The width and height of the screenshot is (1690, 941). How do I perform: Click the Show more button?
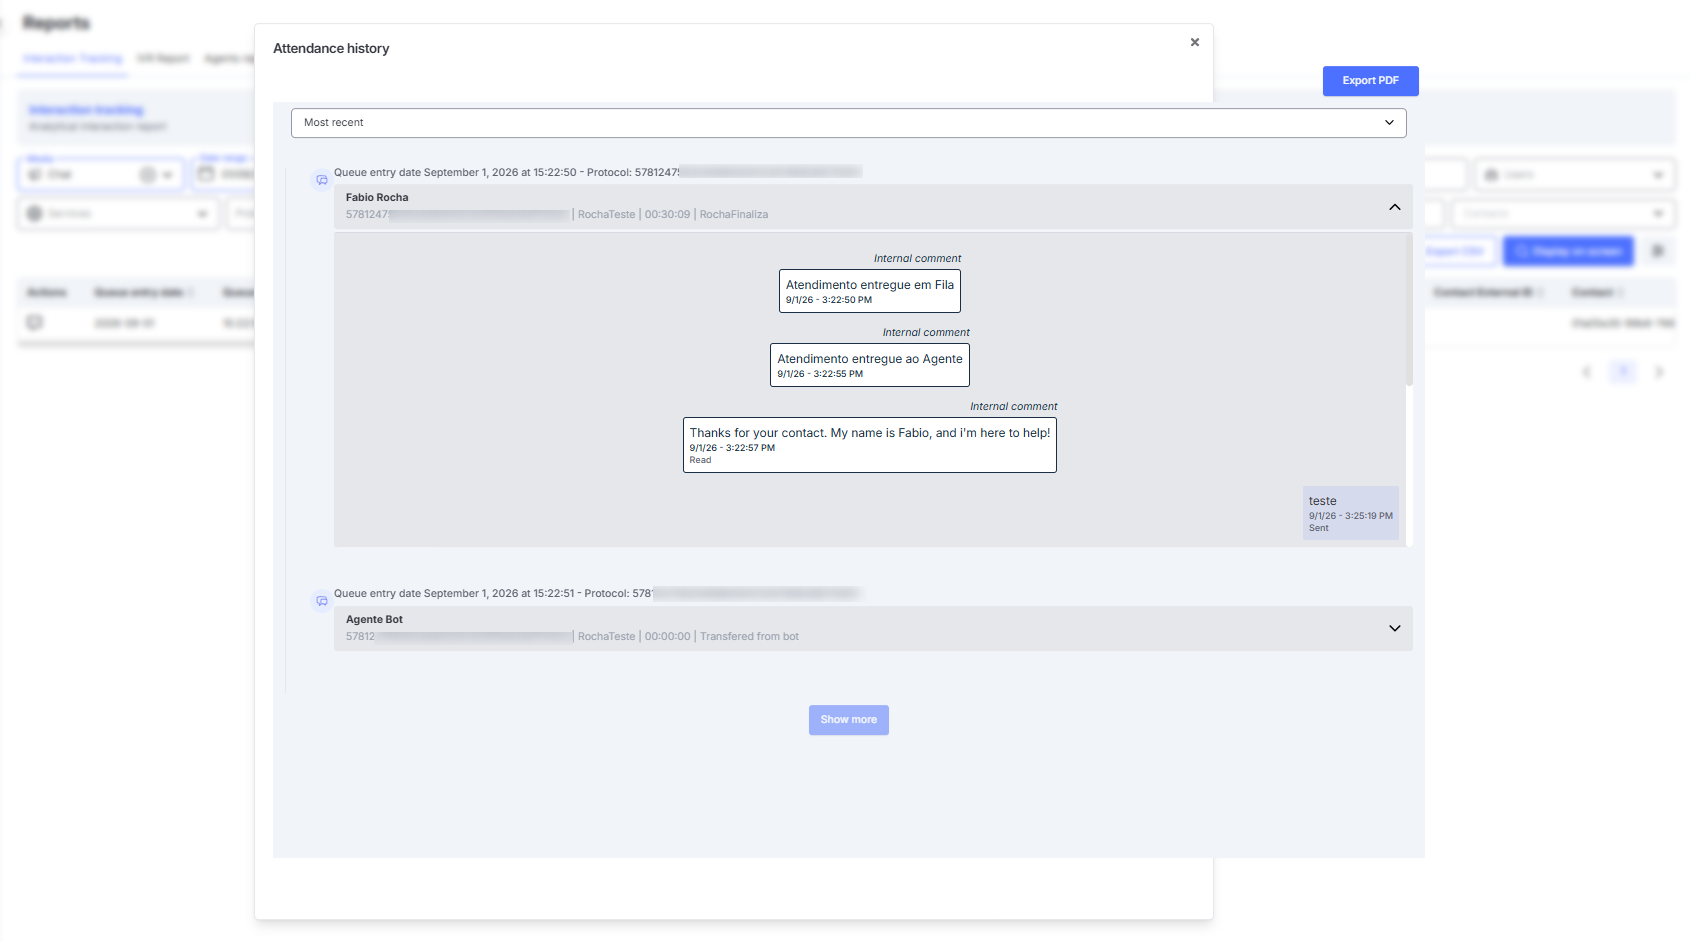pyautogui.click(x=848, y=720)
